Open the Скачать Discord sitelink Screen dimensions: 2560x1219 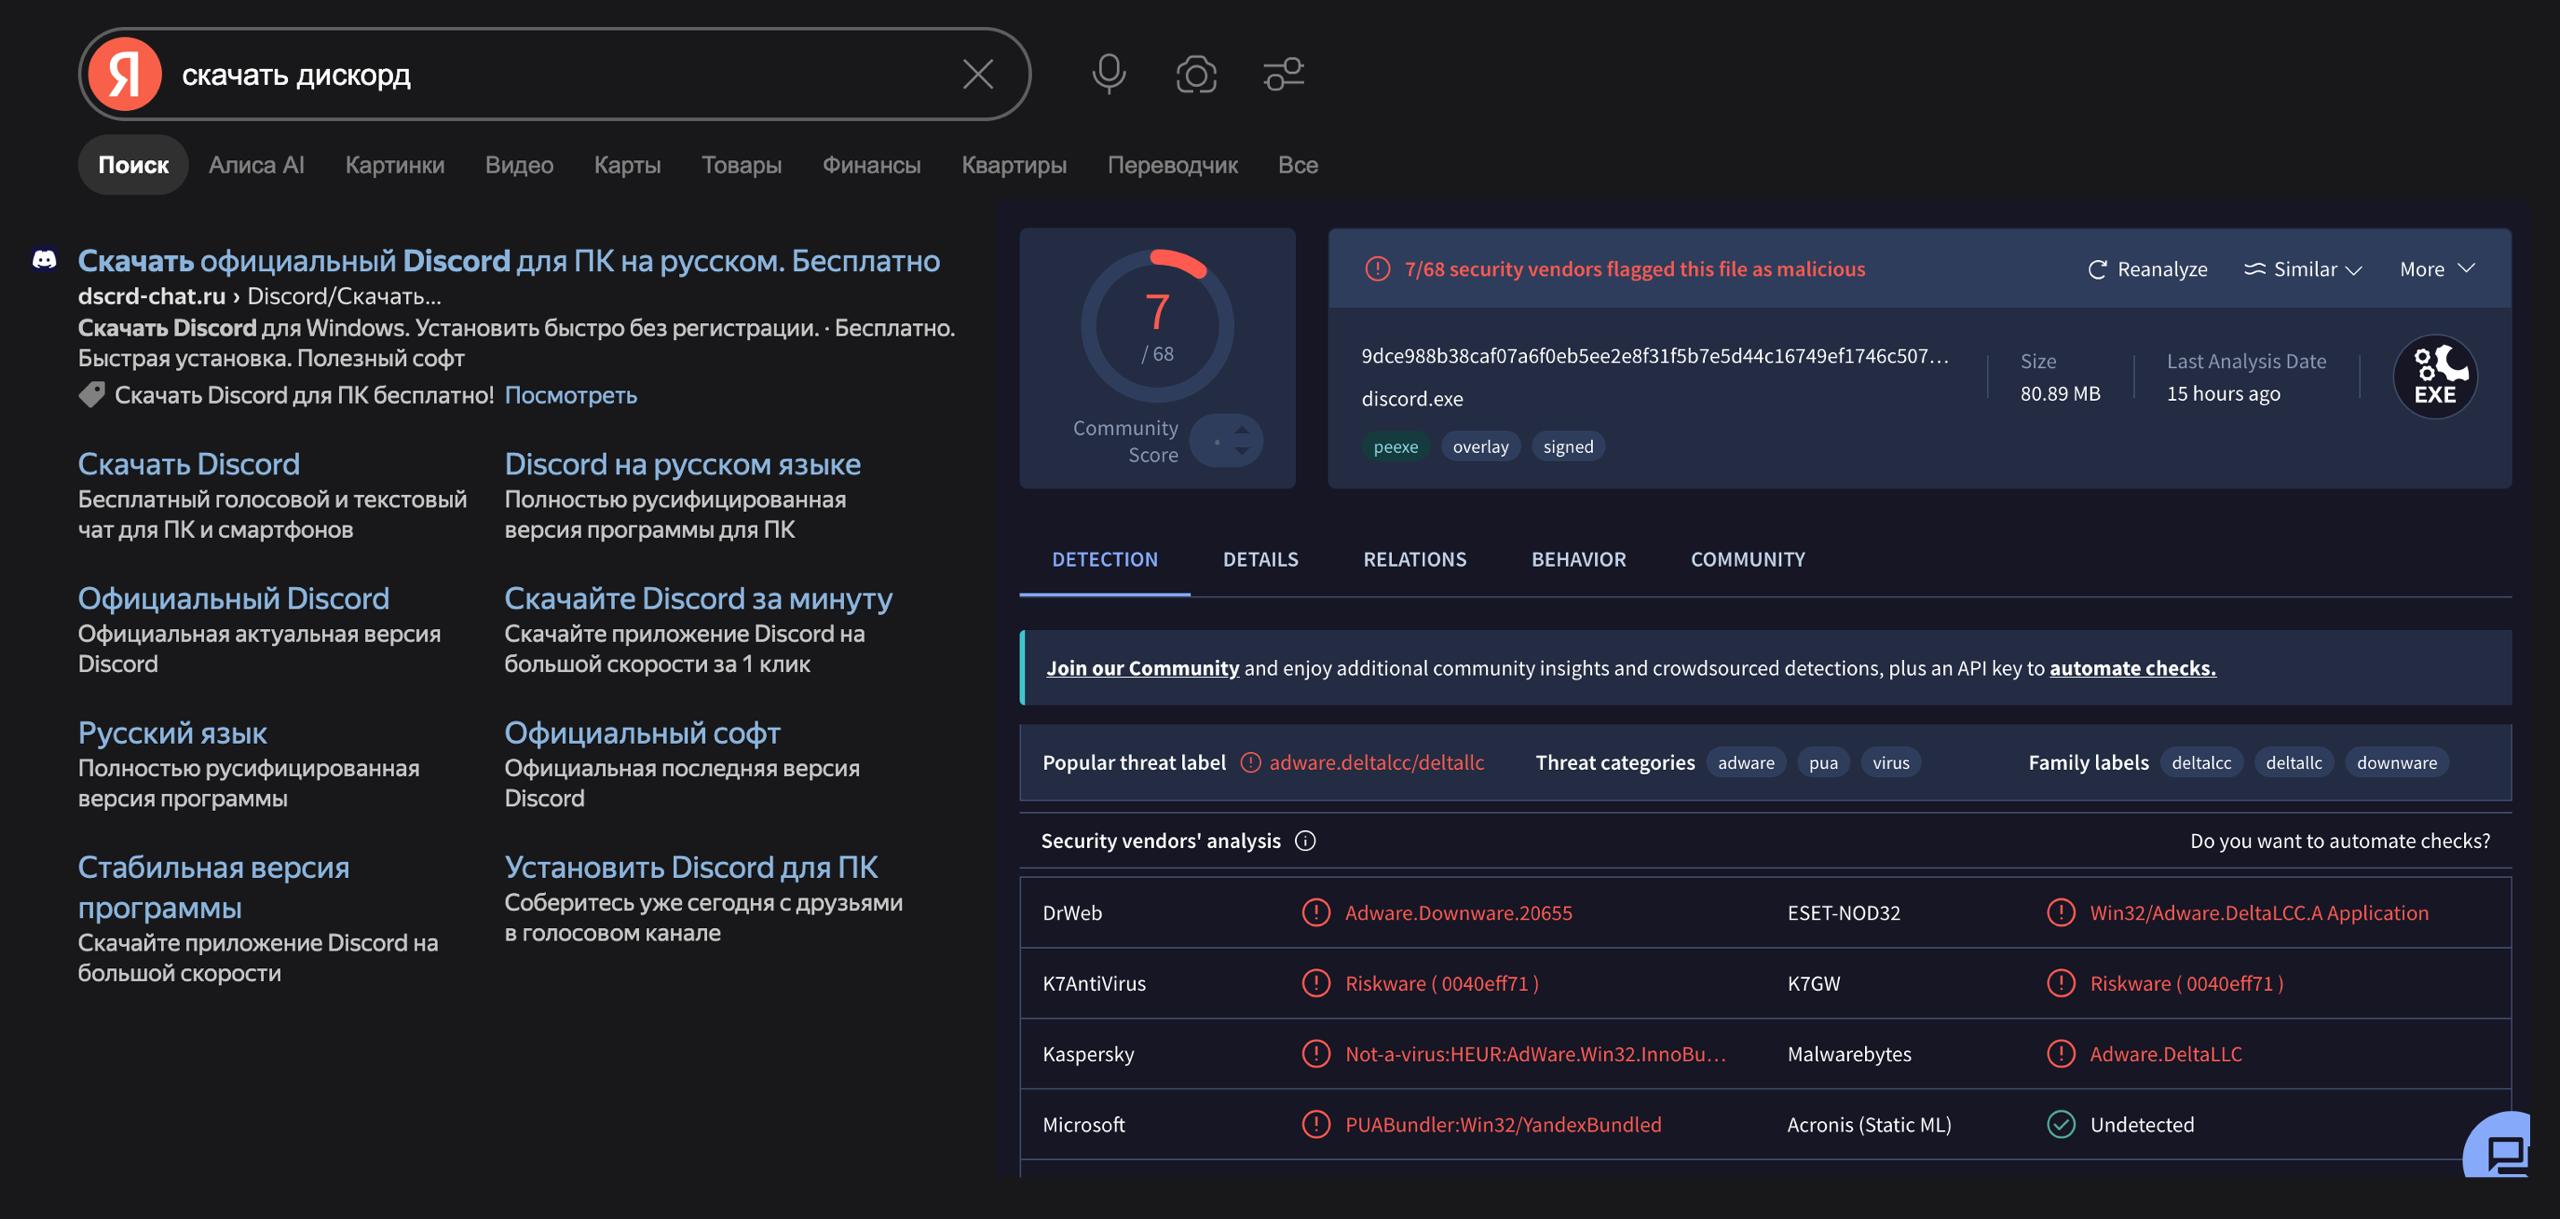189,464
